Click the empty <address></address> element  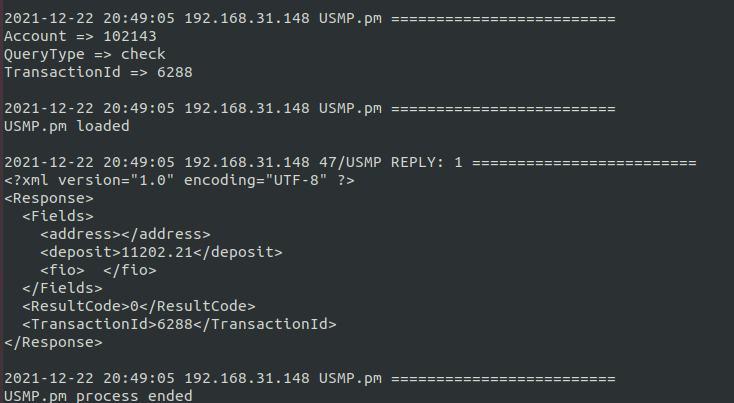click(125, 234)
